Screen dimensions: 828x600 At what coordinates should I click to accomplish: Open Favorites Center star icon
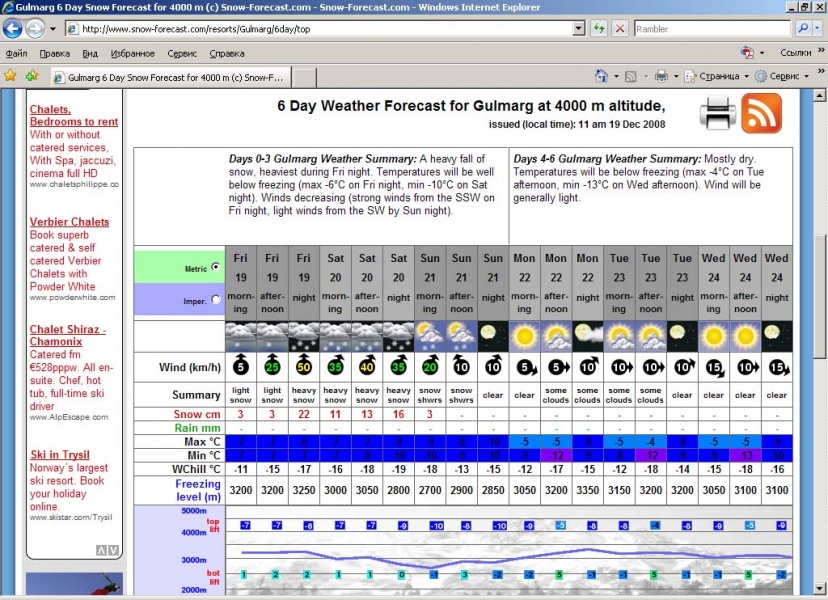pos(11,75)
